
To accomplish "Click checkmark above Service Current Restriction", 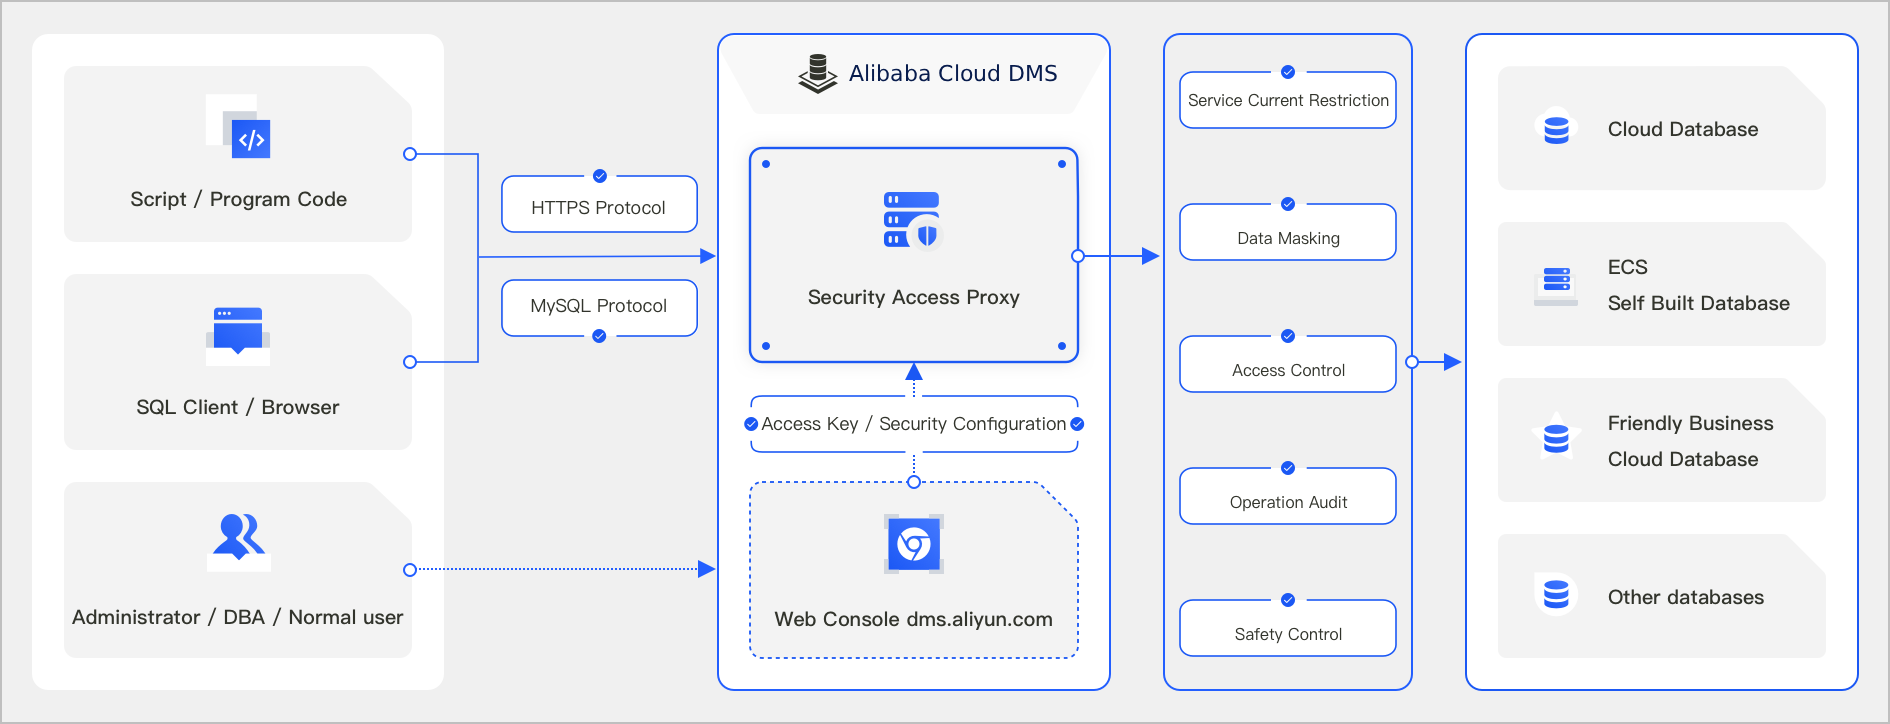I will (1288, 72).
